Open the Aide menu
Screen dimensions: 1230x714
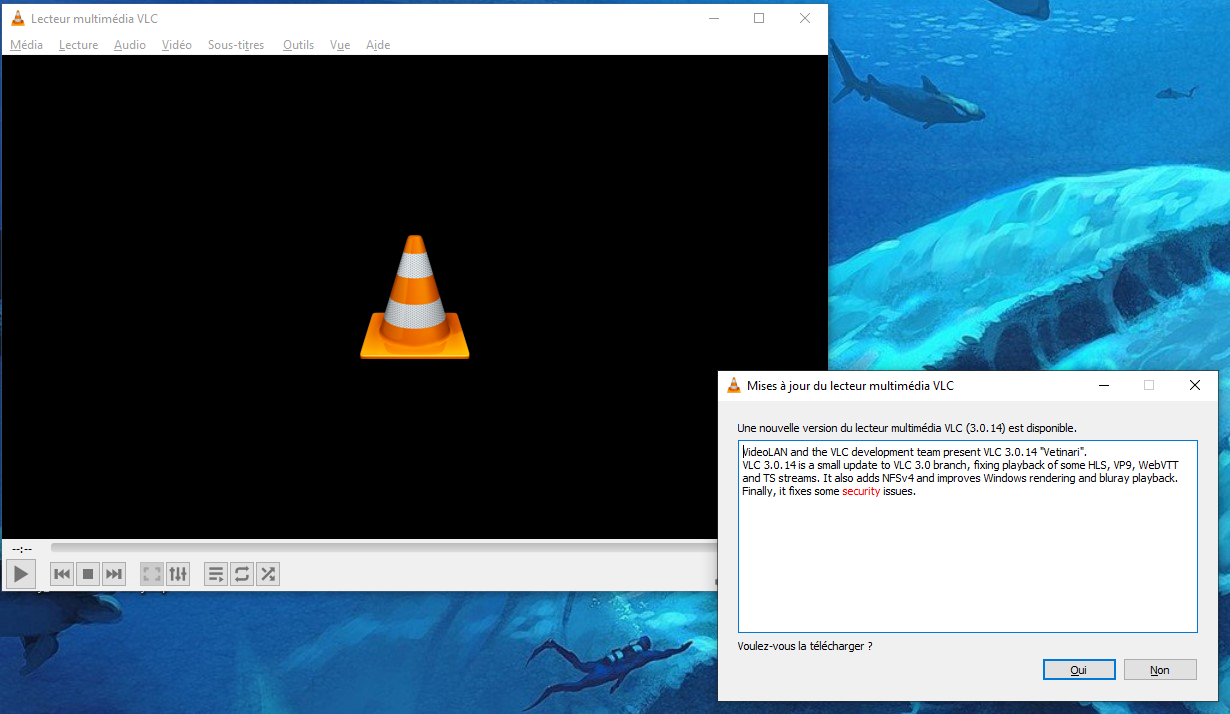[378, 45]
